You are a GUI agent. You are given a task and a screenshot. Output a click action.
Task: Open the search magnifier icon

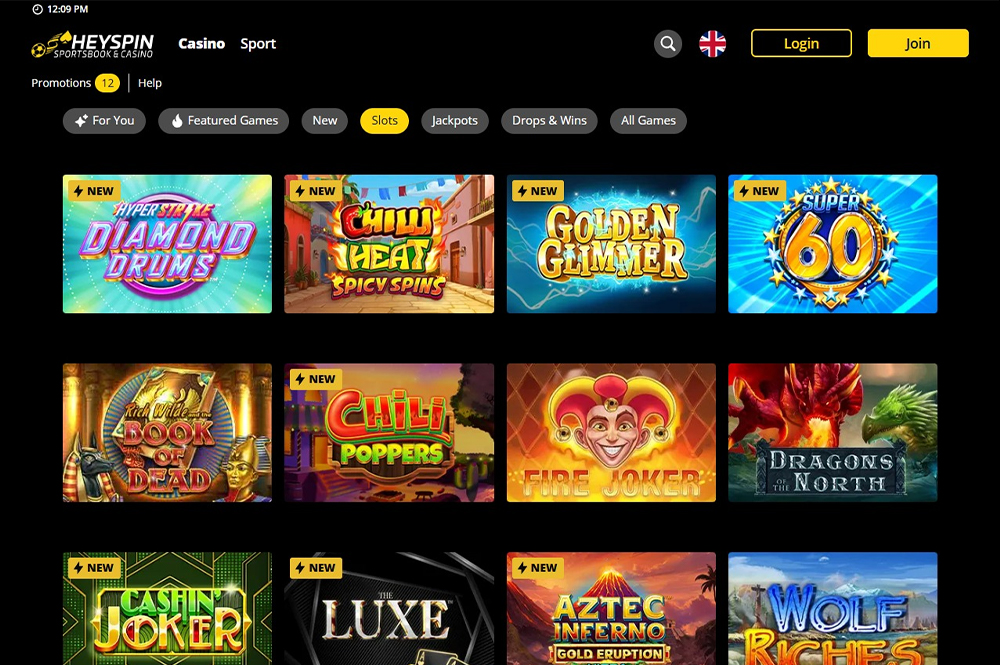click(x=668, y=43)
